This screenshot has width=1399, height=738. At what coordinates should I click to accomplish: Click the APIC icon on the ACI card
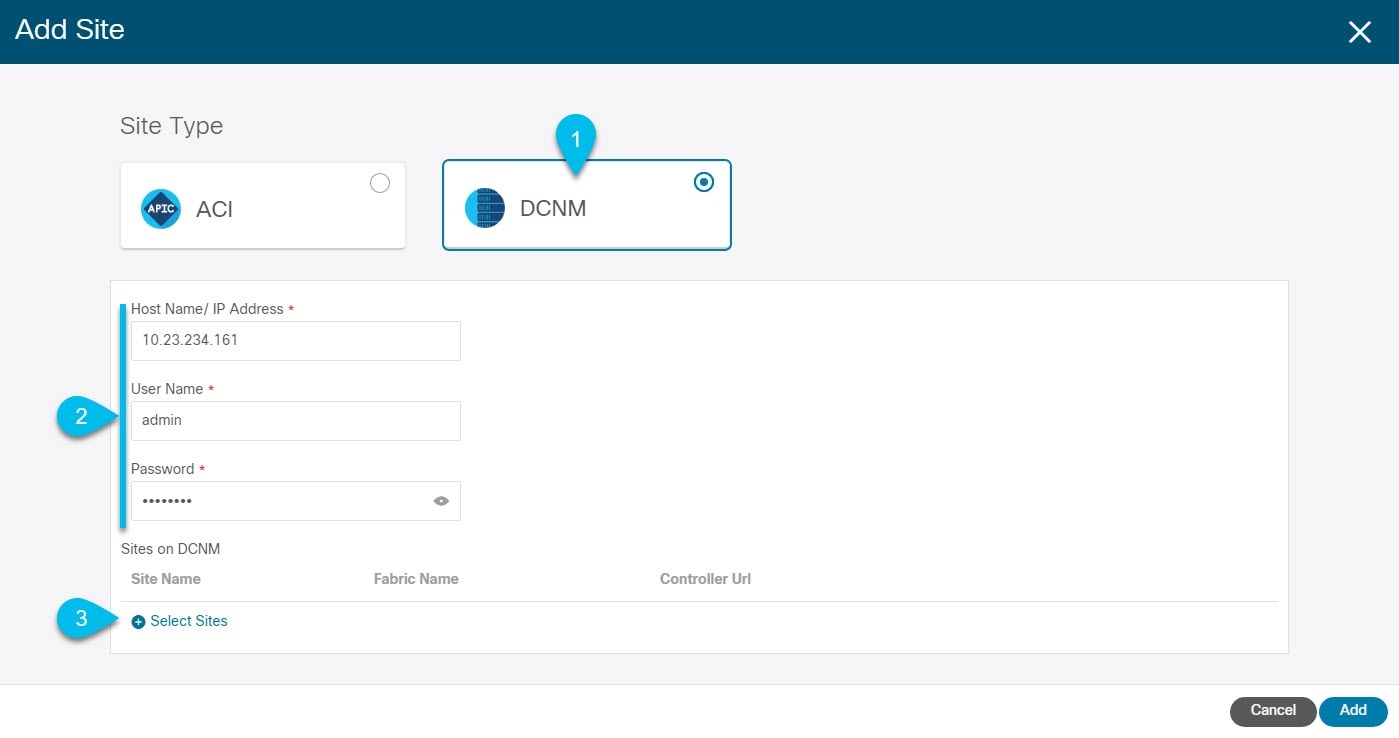(161, 209)
